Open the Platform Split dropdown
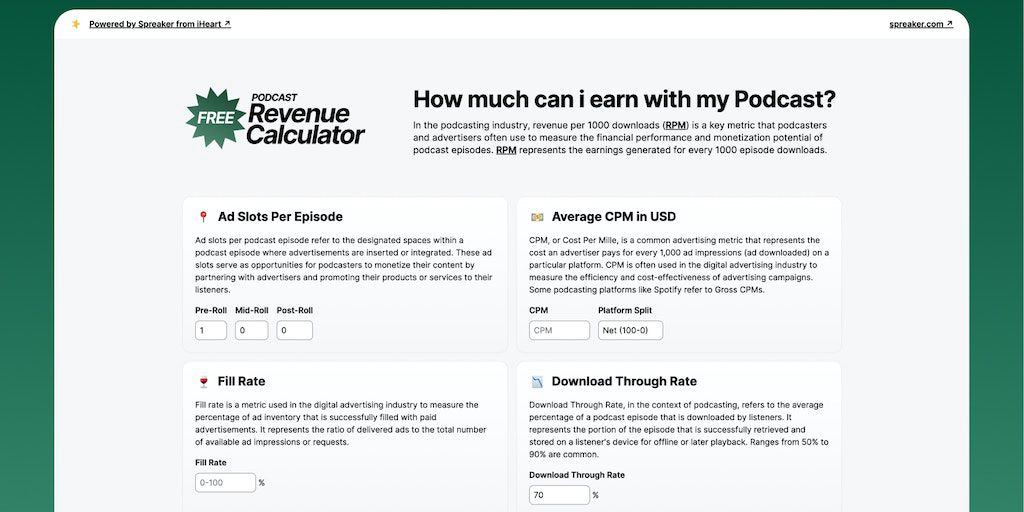The height and width of the screenshot is (512, 1024). click(630, 330)
